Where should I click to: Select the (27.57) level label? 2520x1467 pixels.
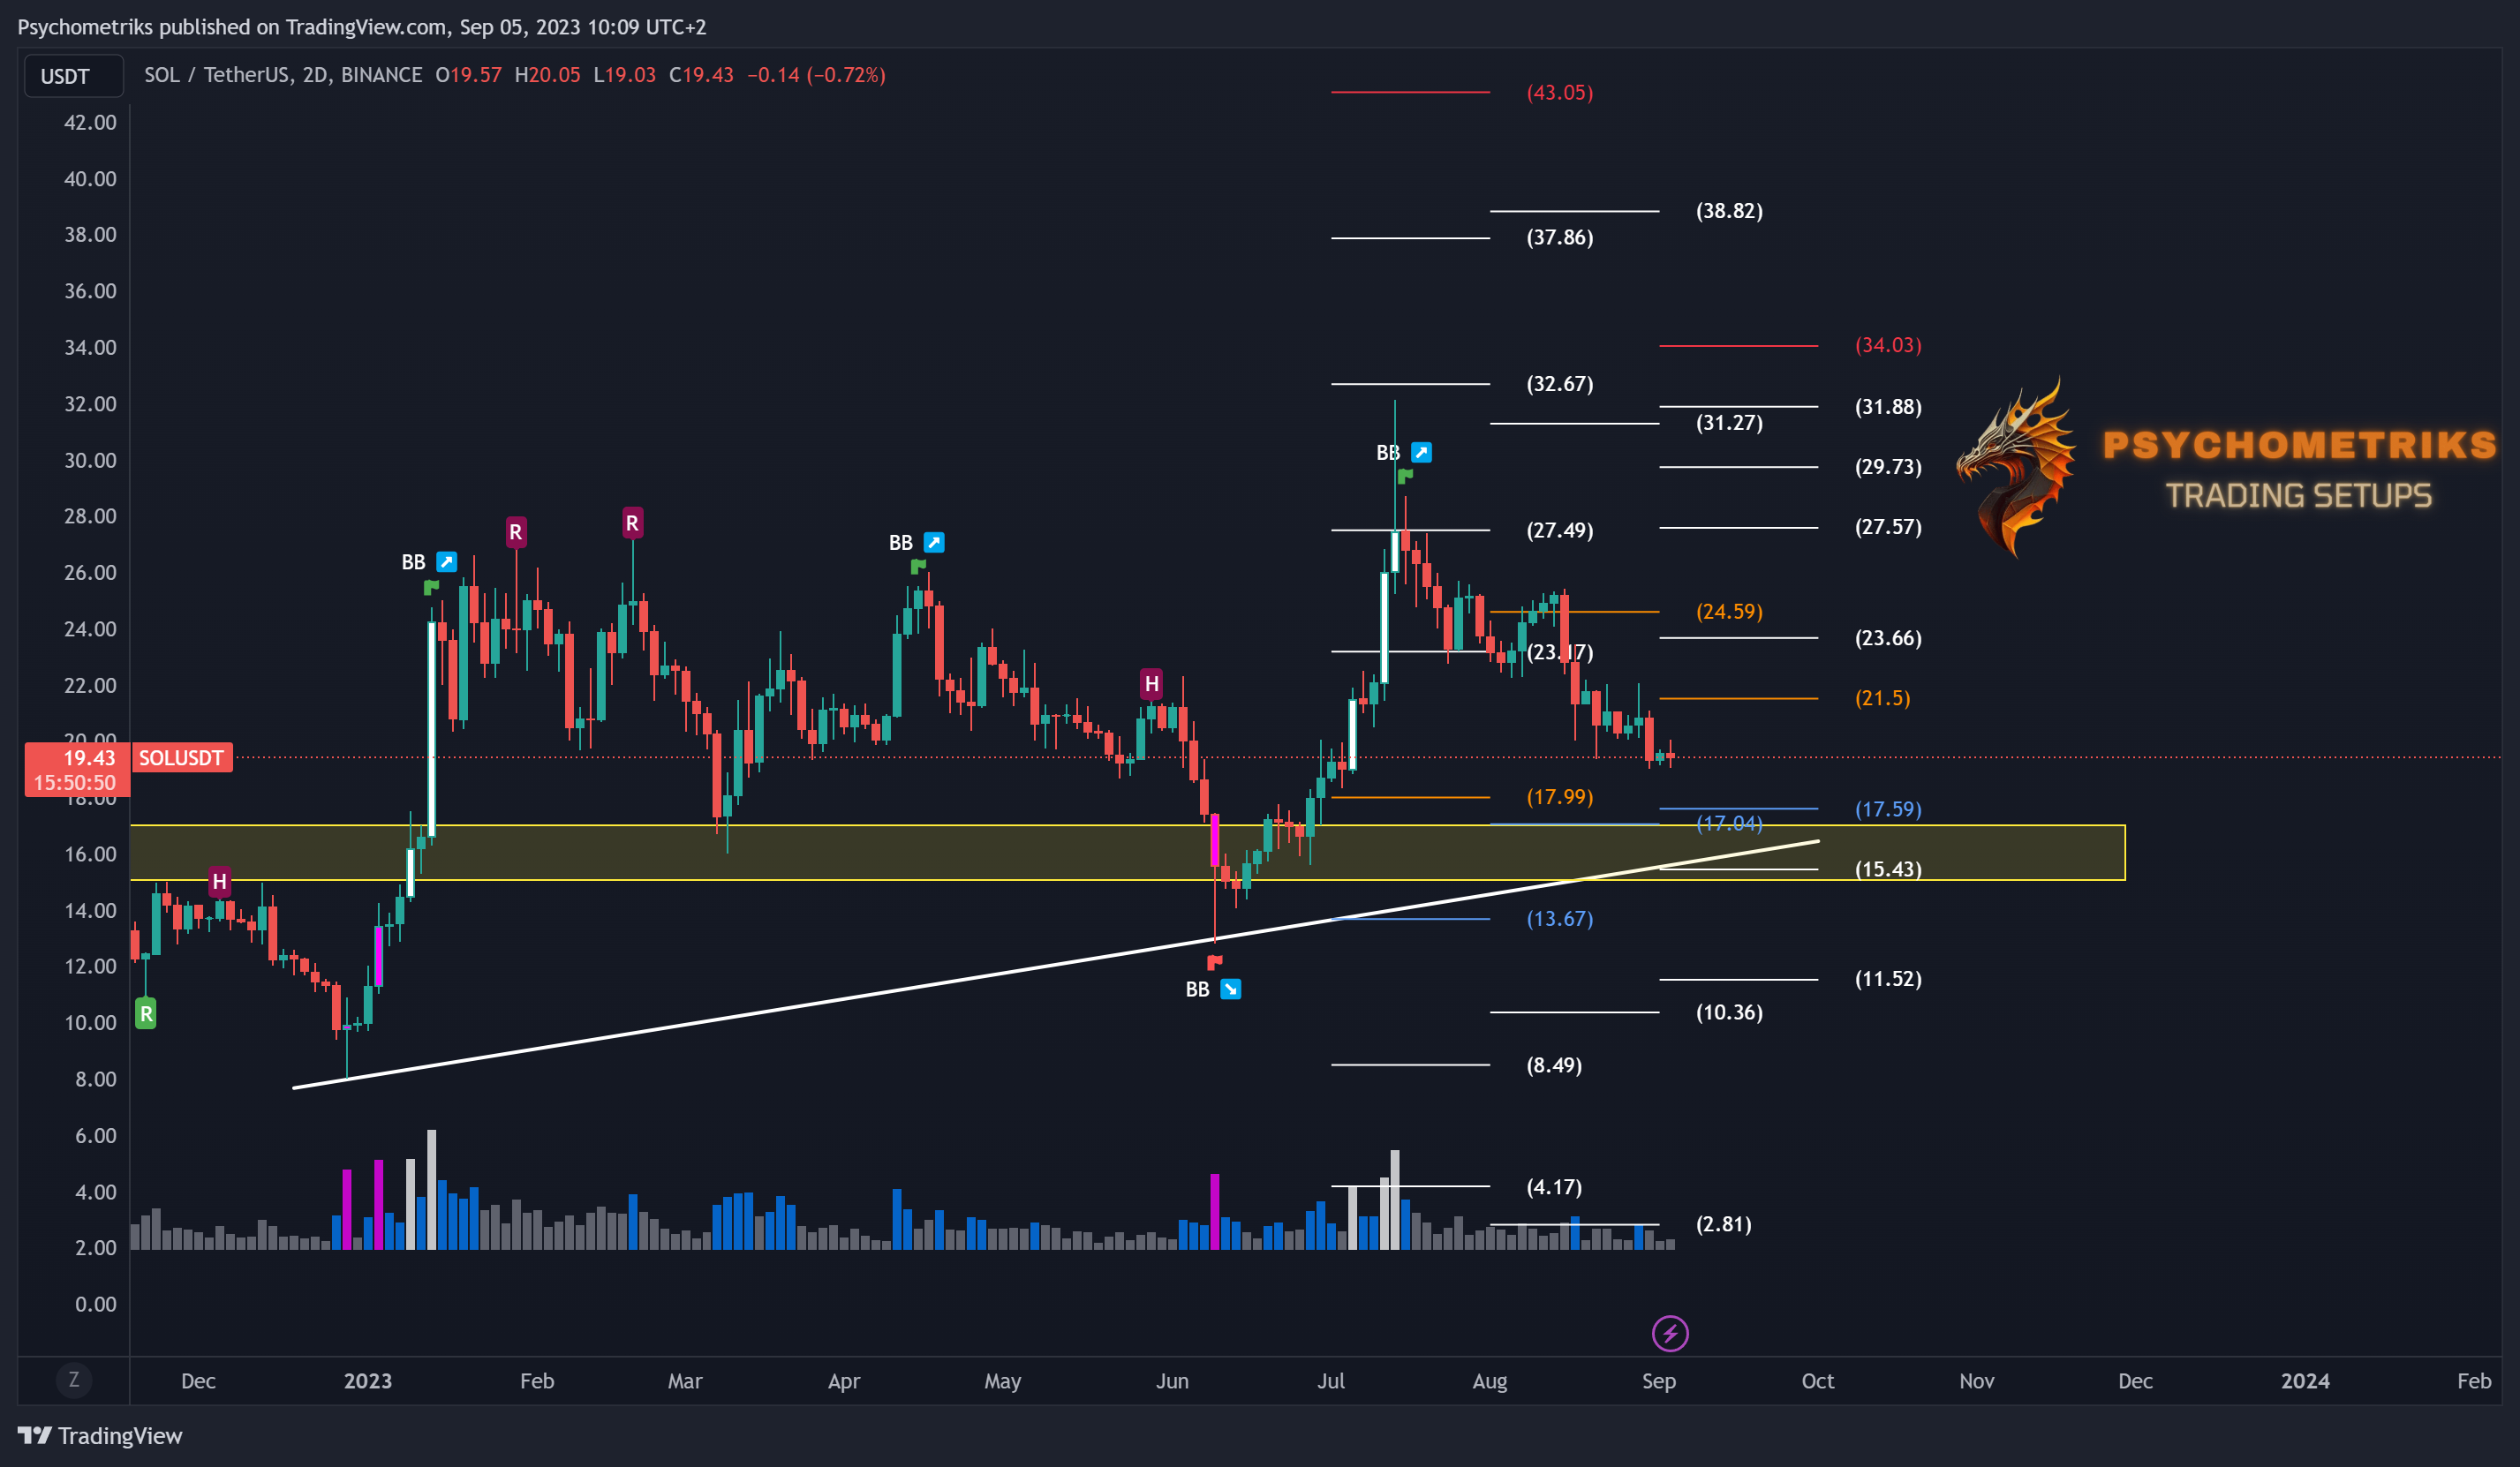[x=1888, y=527]
